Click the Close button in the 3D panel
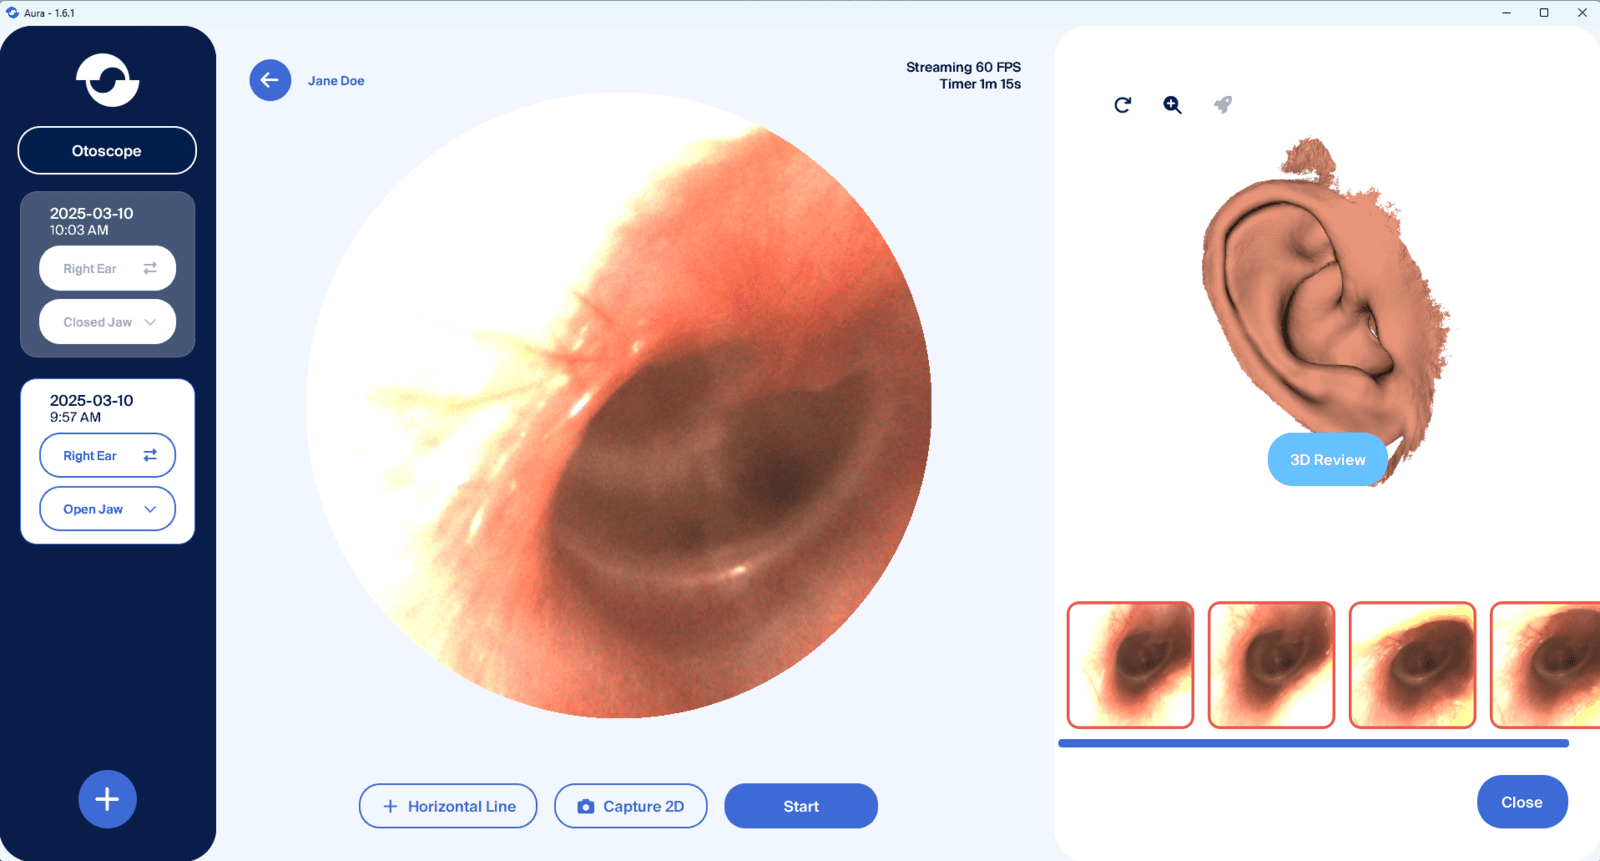The height and width of the screenshot is (861, 1600). [x=1522, y=802]
